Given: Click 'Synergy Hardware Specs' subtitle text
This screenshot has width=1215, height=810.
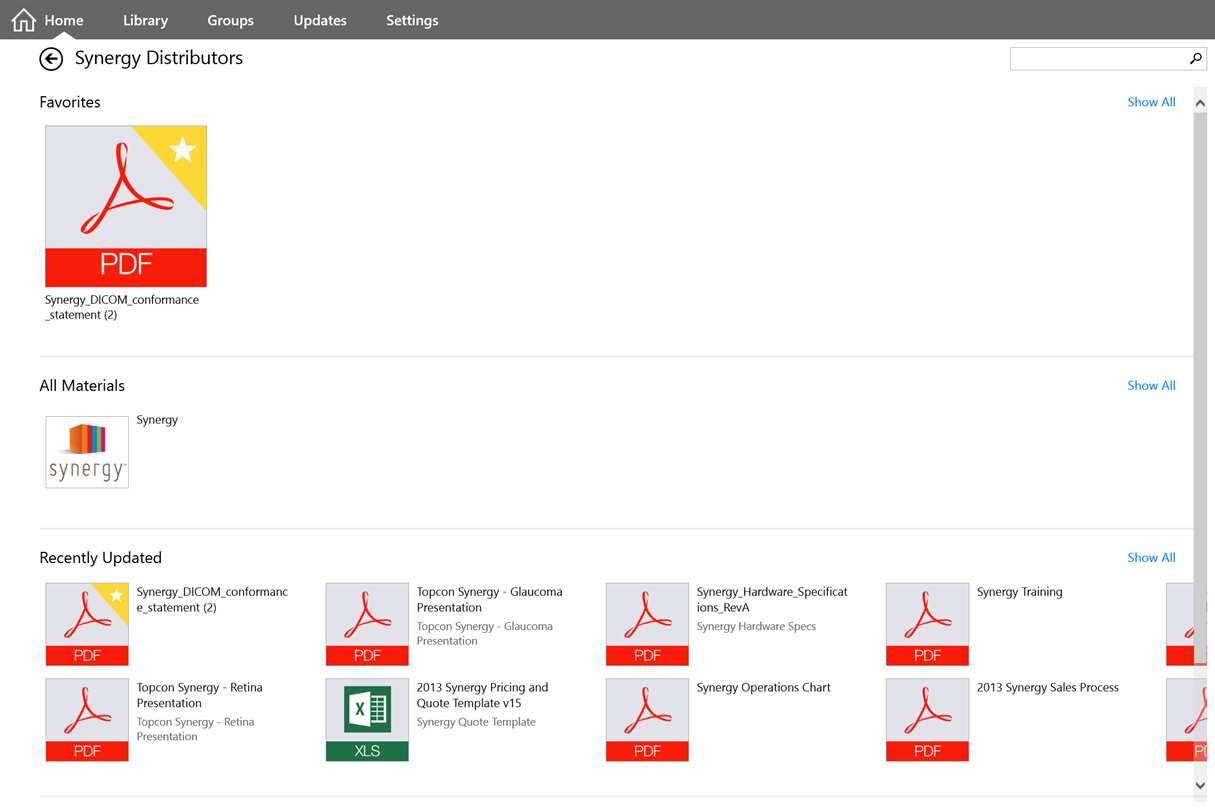Looking at the screenshot, I should click(756, 626).
